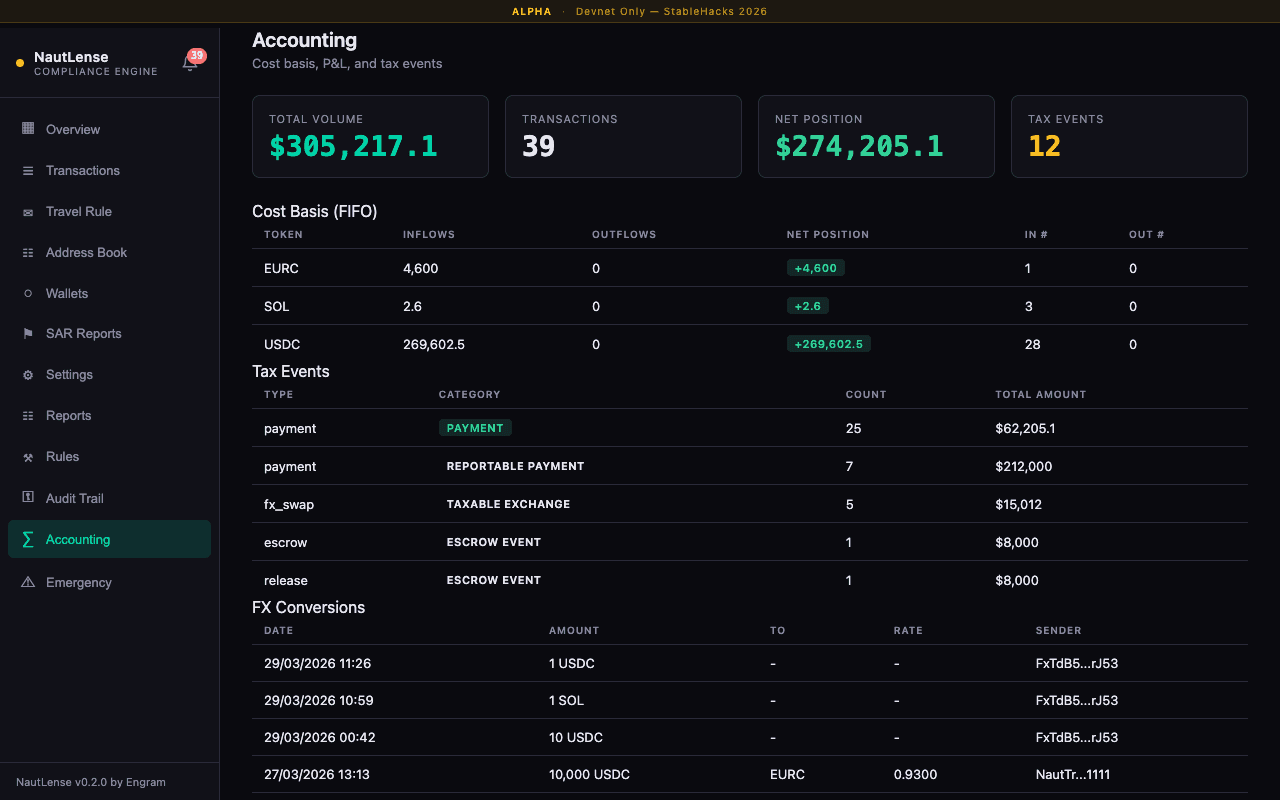Click the Wallets circle icon

coord(28,294)
